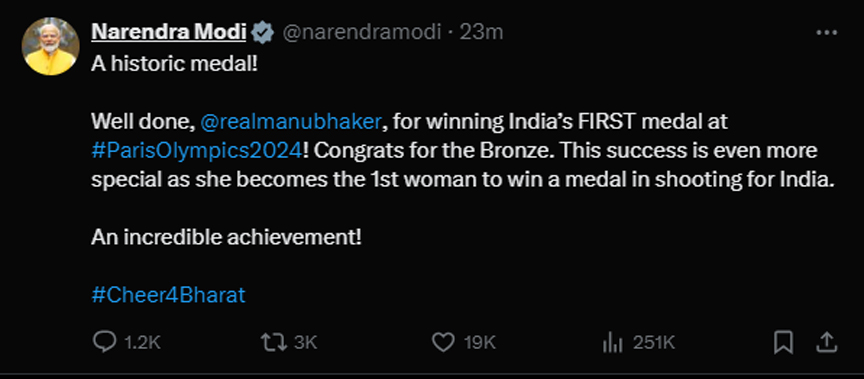Click the Narendra Modi display name
The width and height of the screenshot is (864, 379).
[x=169, y=33]
